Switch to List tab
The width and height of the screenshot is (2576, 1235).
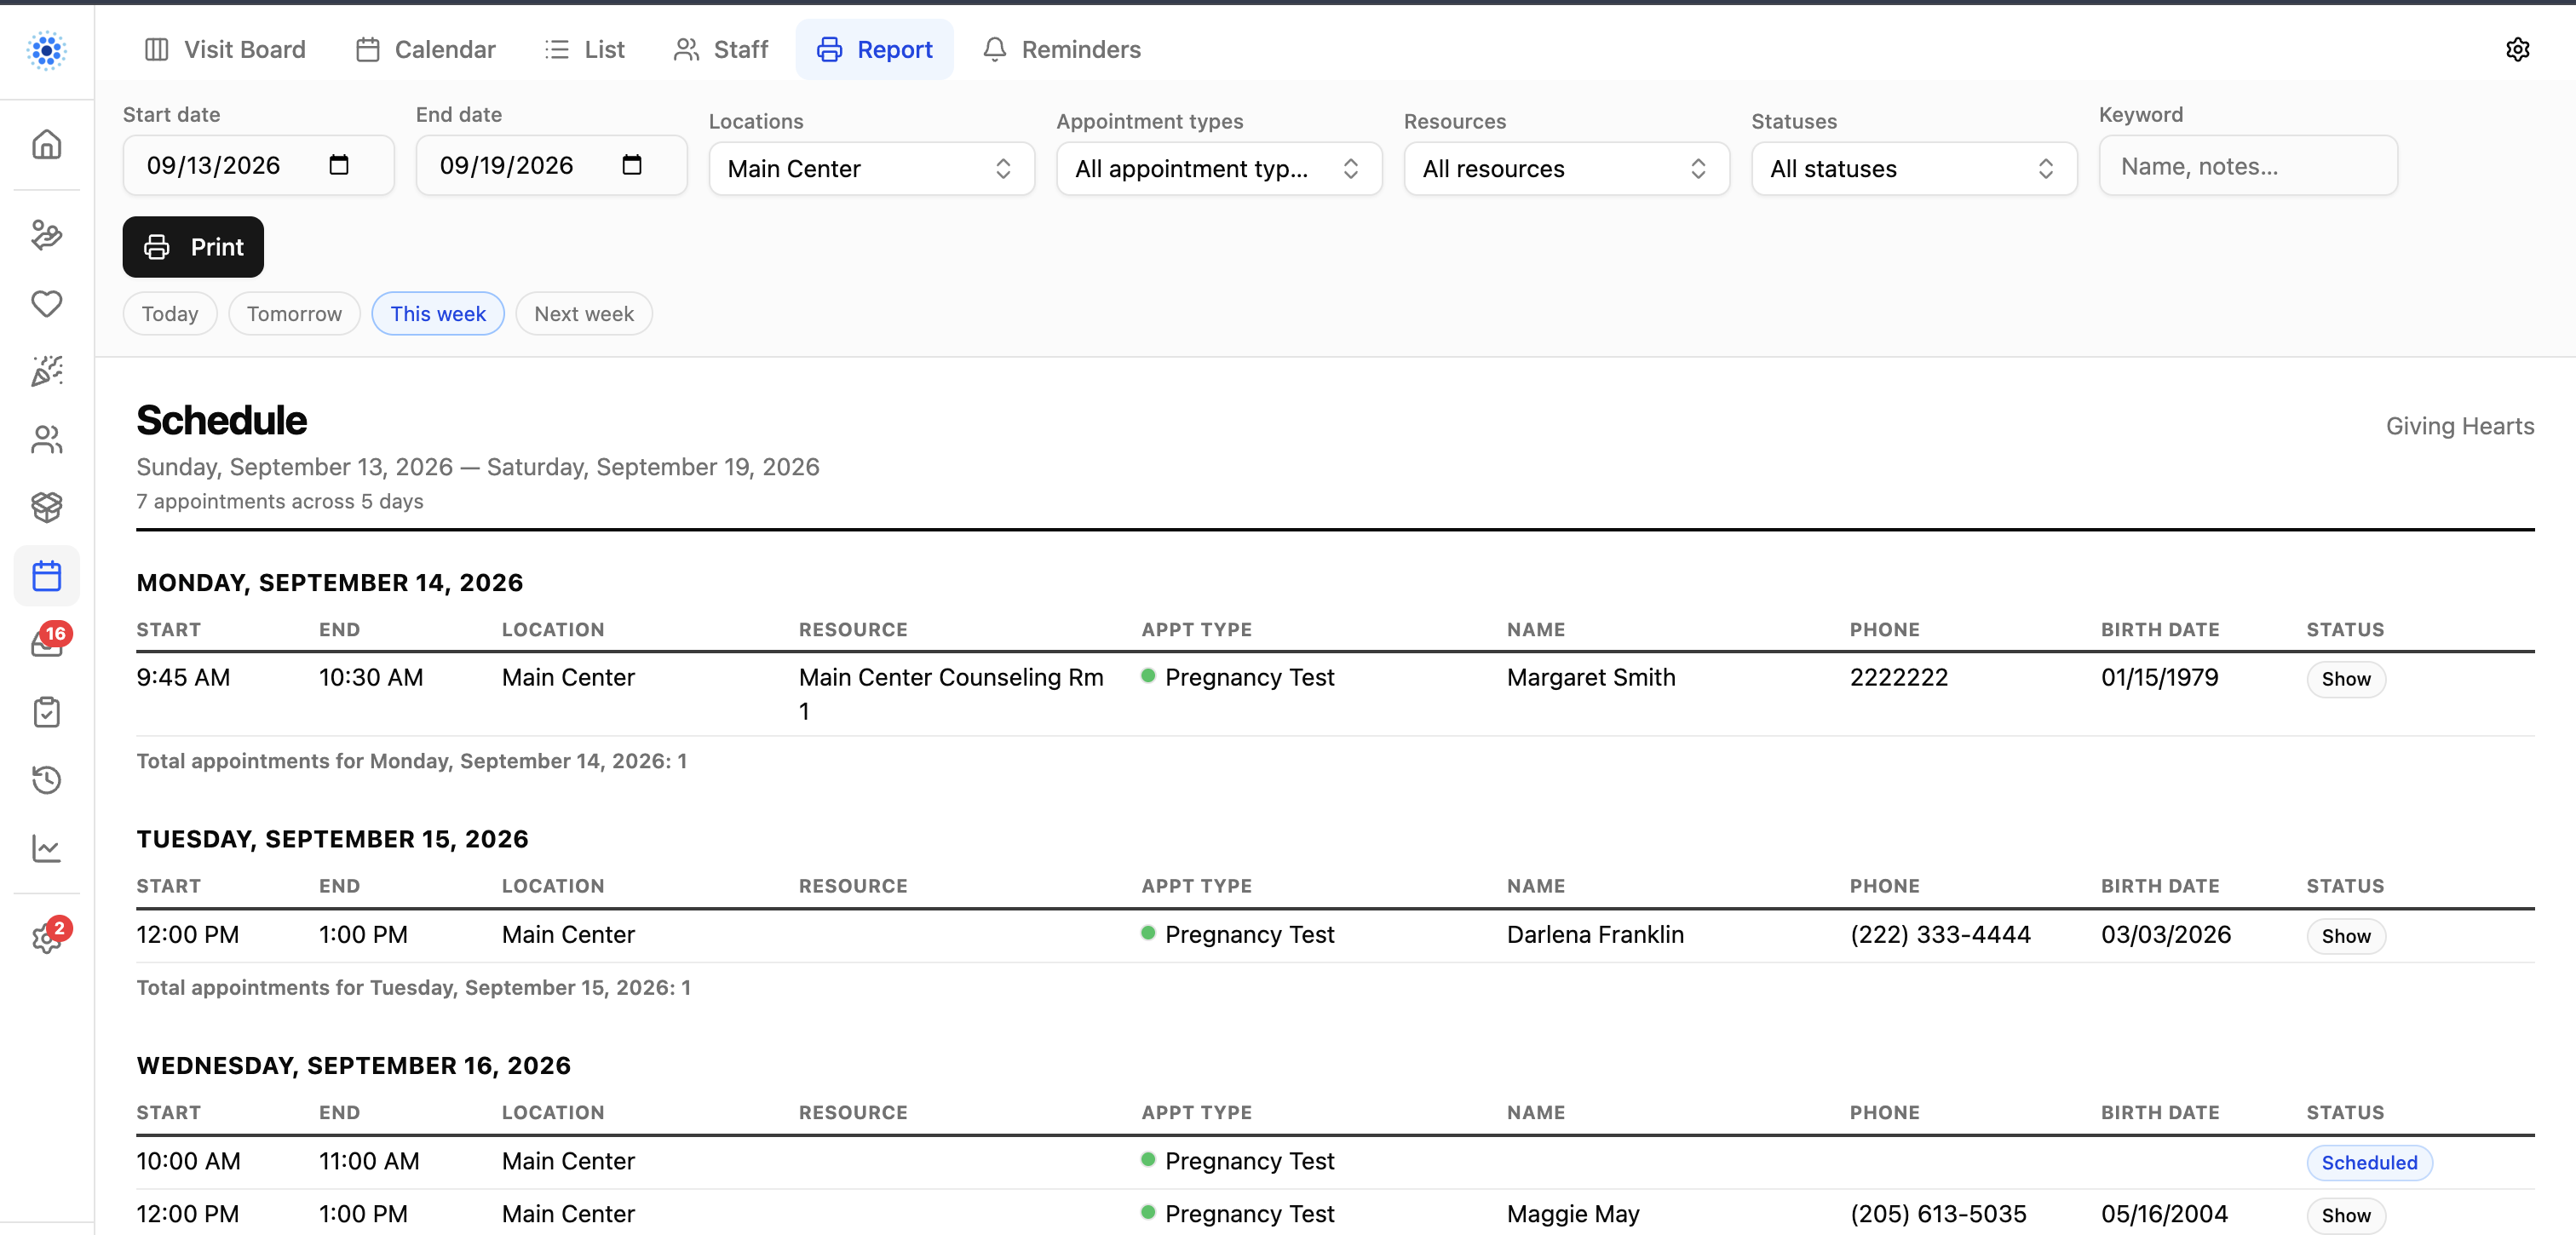(x=585, y=49)
